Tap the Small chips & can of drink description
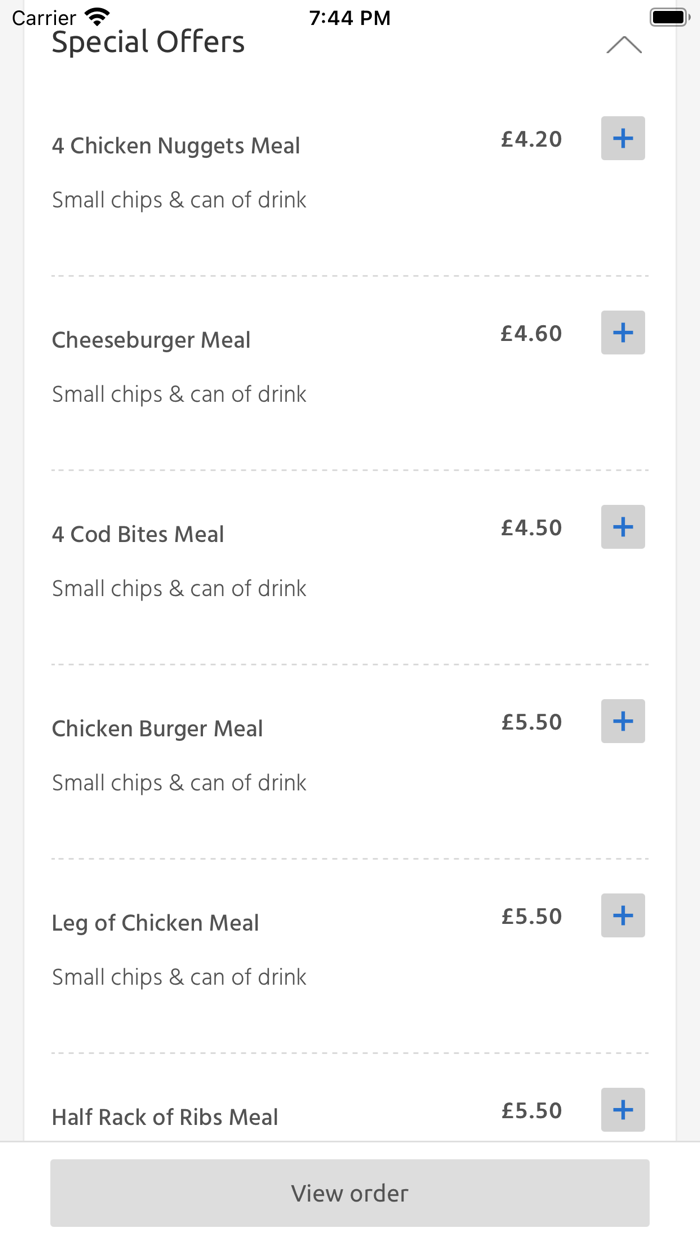This screenshot has width=700, height=1244. coord(178,199)
